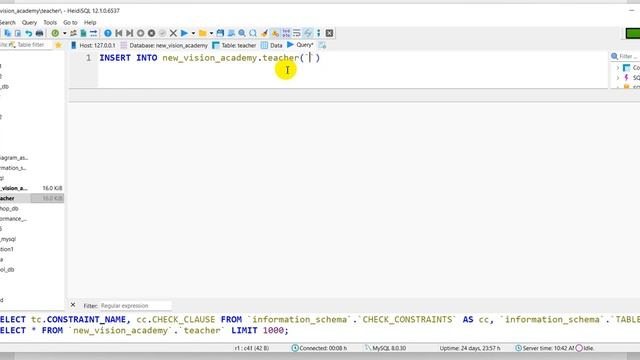Image resolution: width=640 pixels, height=360 pixels.
Task: Click the Load SQL file folder icon
Action: click(202, 33)
